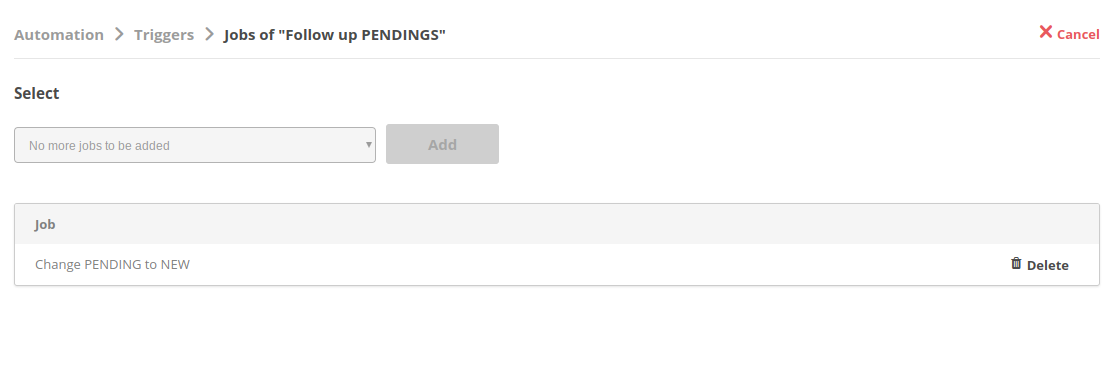Screen dimensions: 1119x375
Task: Click the word NEW in the job name
Action: (175, 264)
